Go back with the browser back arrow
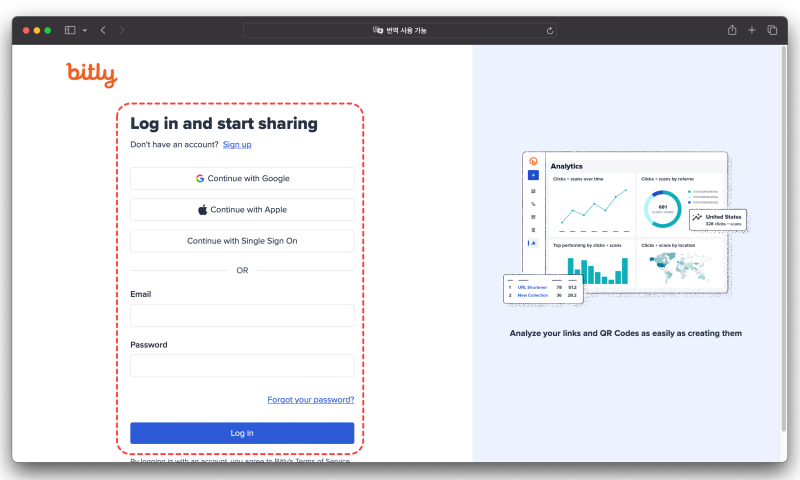800x480 pixels. (x=103, y=30)
